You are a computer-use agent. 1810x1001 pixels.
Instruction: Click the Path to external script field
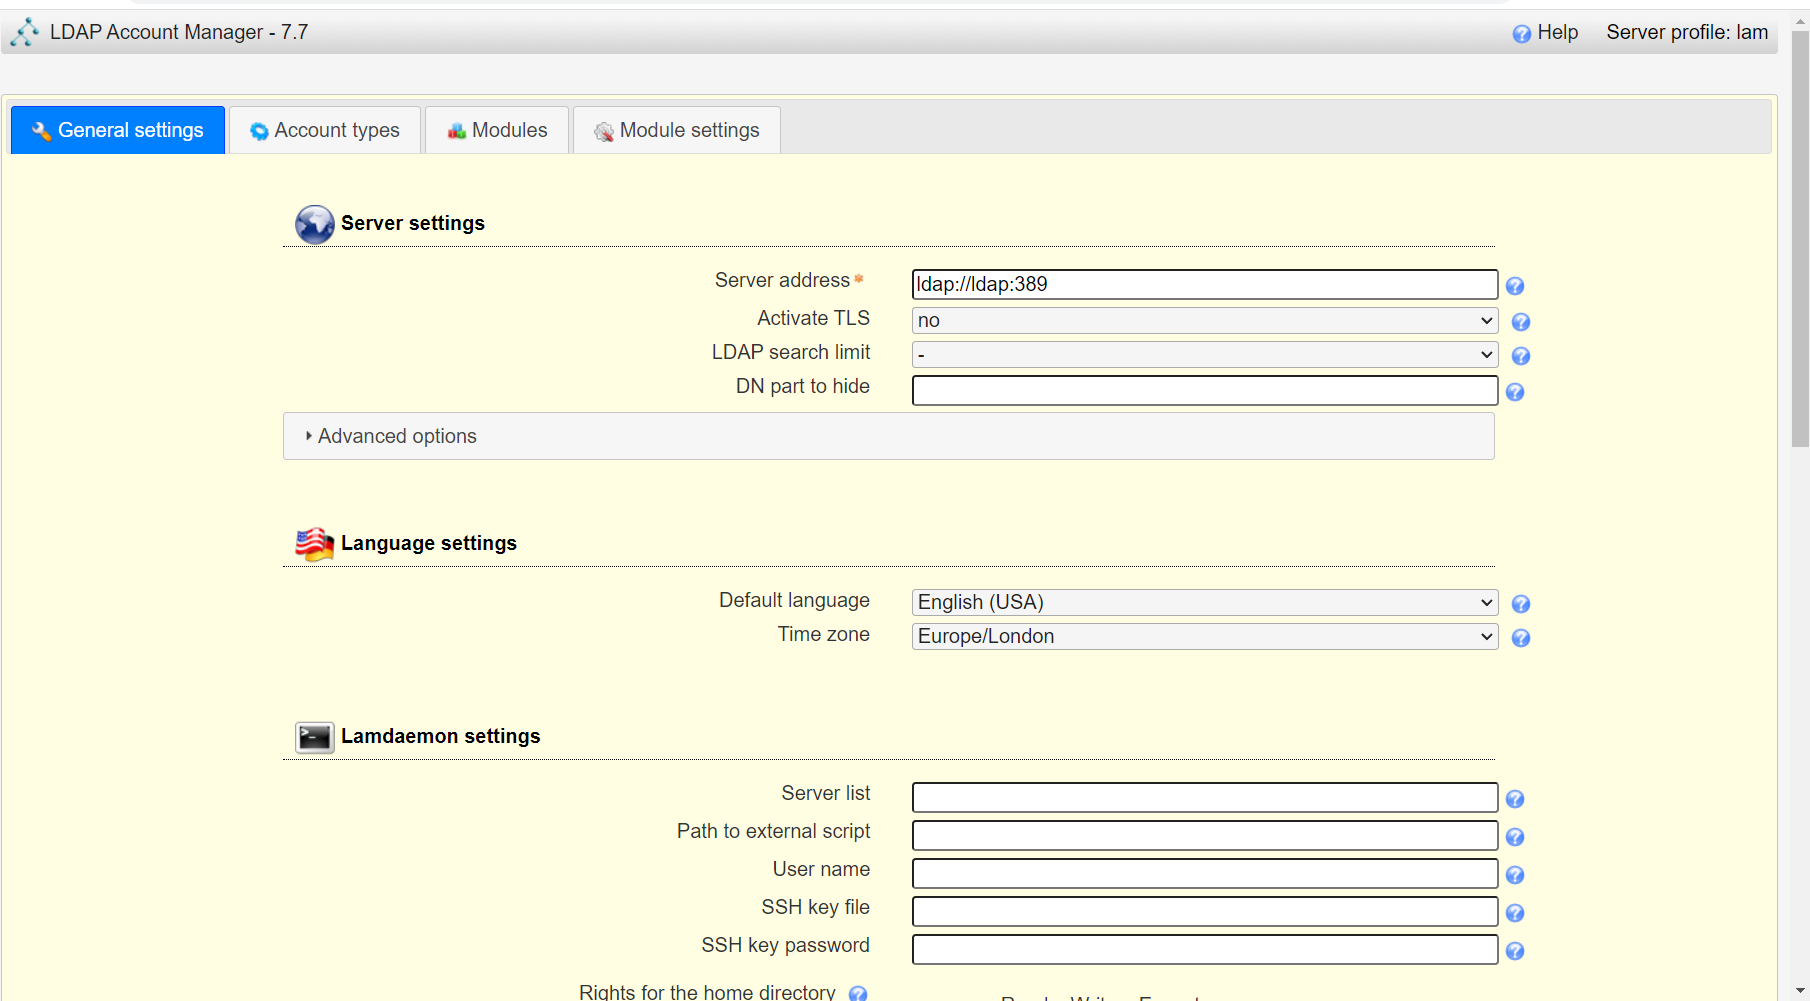point(1205,835)
